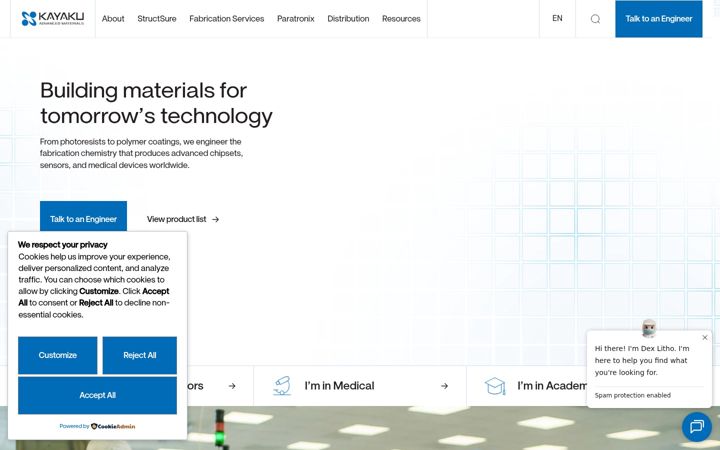Select the I'm in Medical card
Viewport: 720px width, 450px height.
coord(360,386)
